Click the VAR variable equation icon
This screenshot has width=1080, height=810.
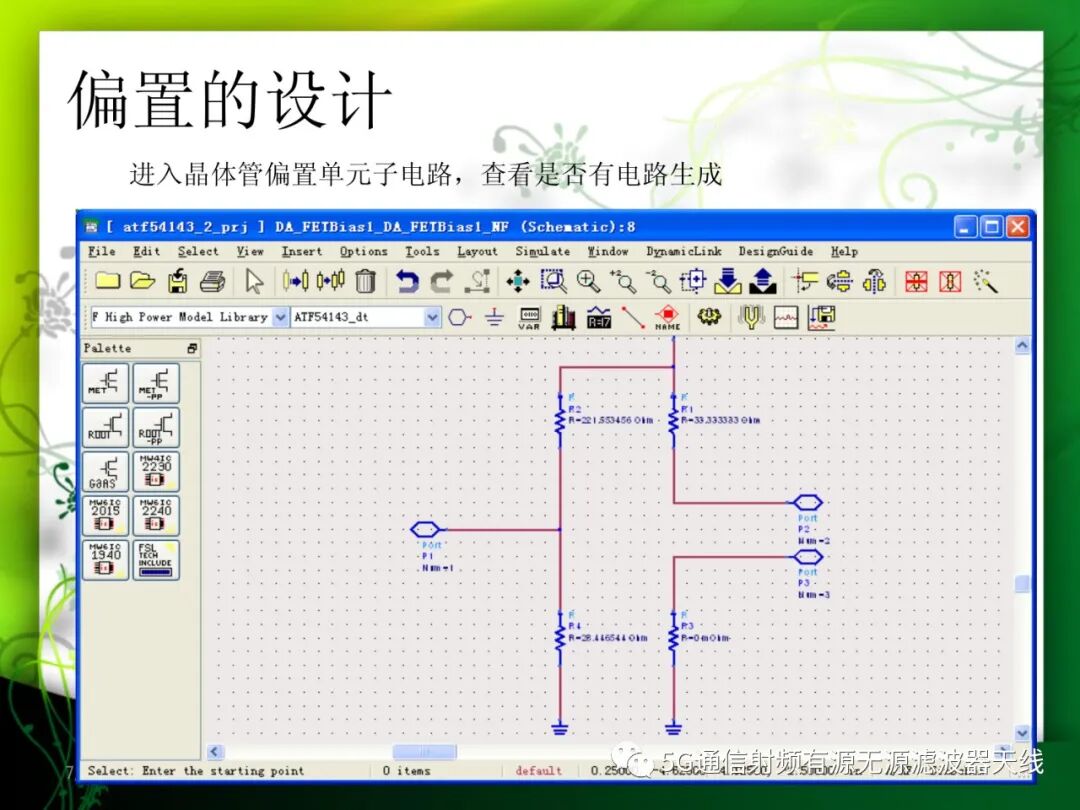529,318
